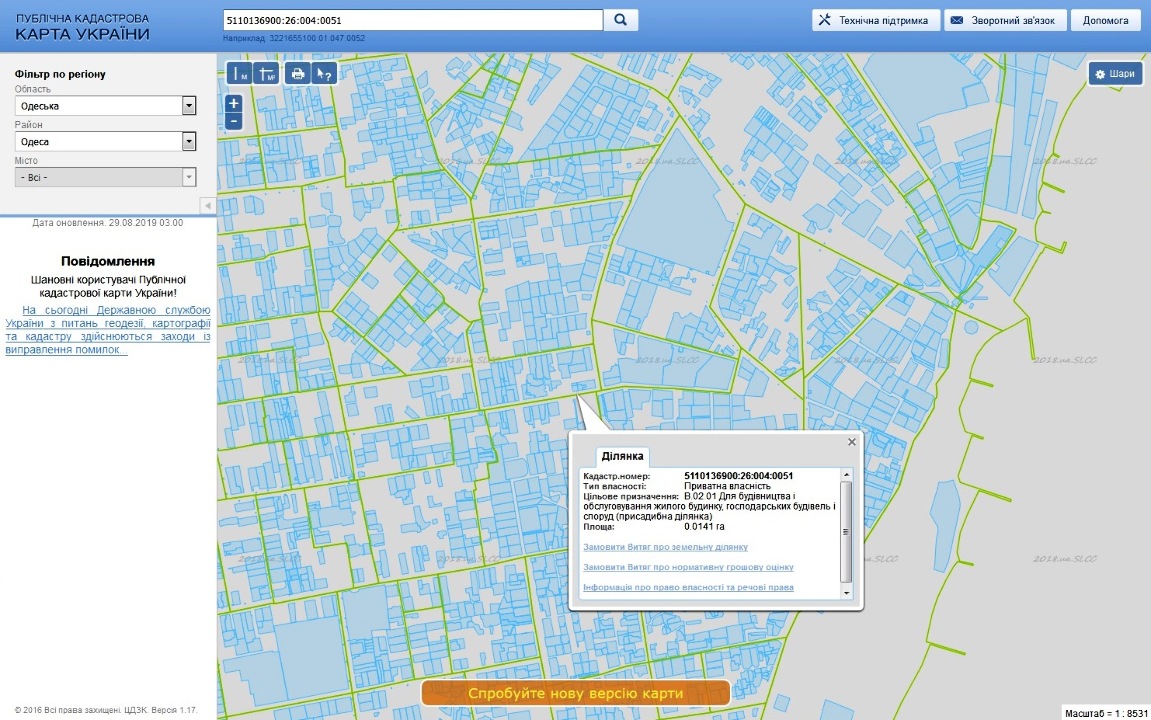Click the popup vertical scrollbar thumb

(846, 532)
